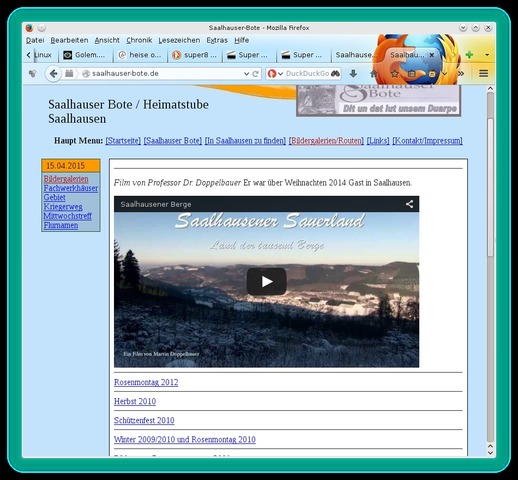Open the Rosenmontag 2012 gallery link

[x=146, y=382]
